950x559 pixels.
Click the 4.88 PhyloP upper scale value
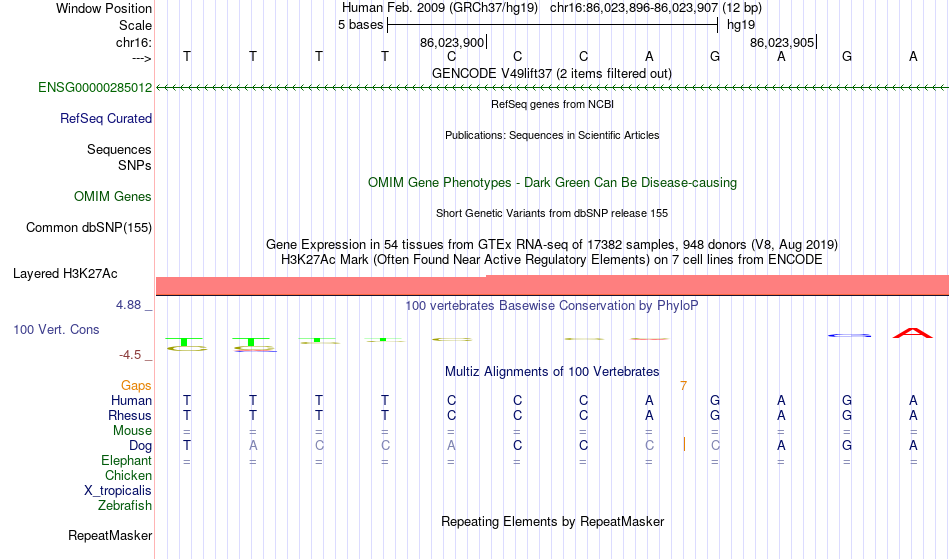[128, 305]
